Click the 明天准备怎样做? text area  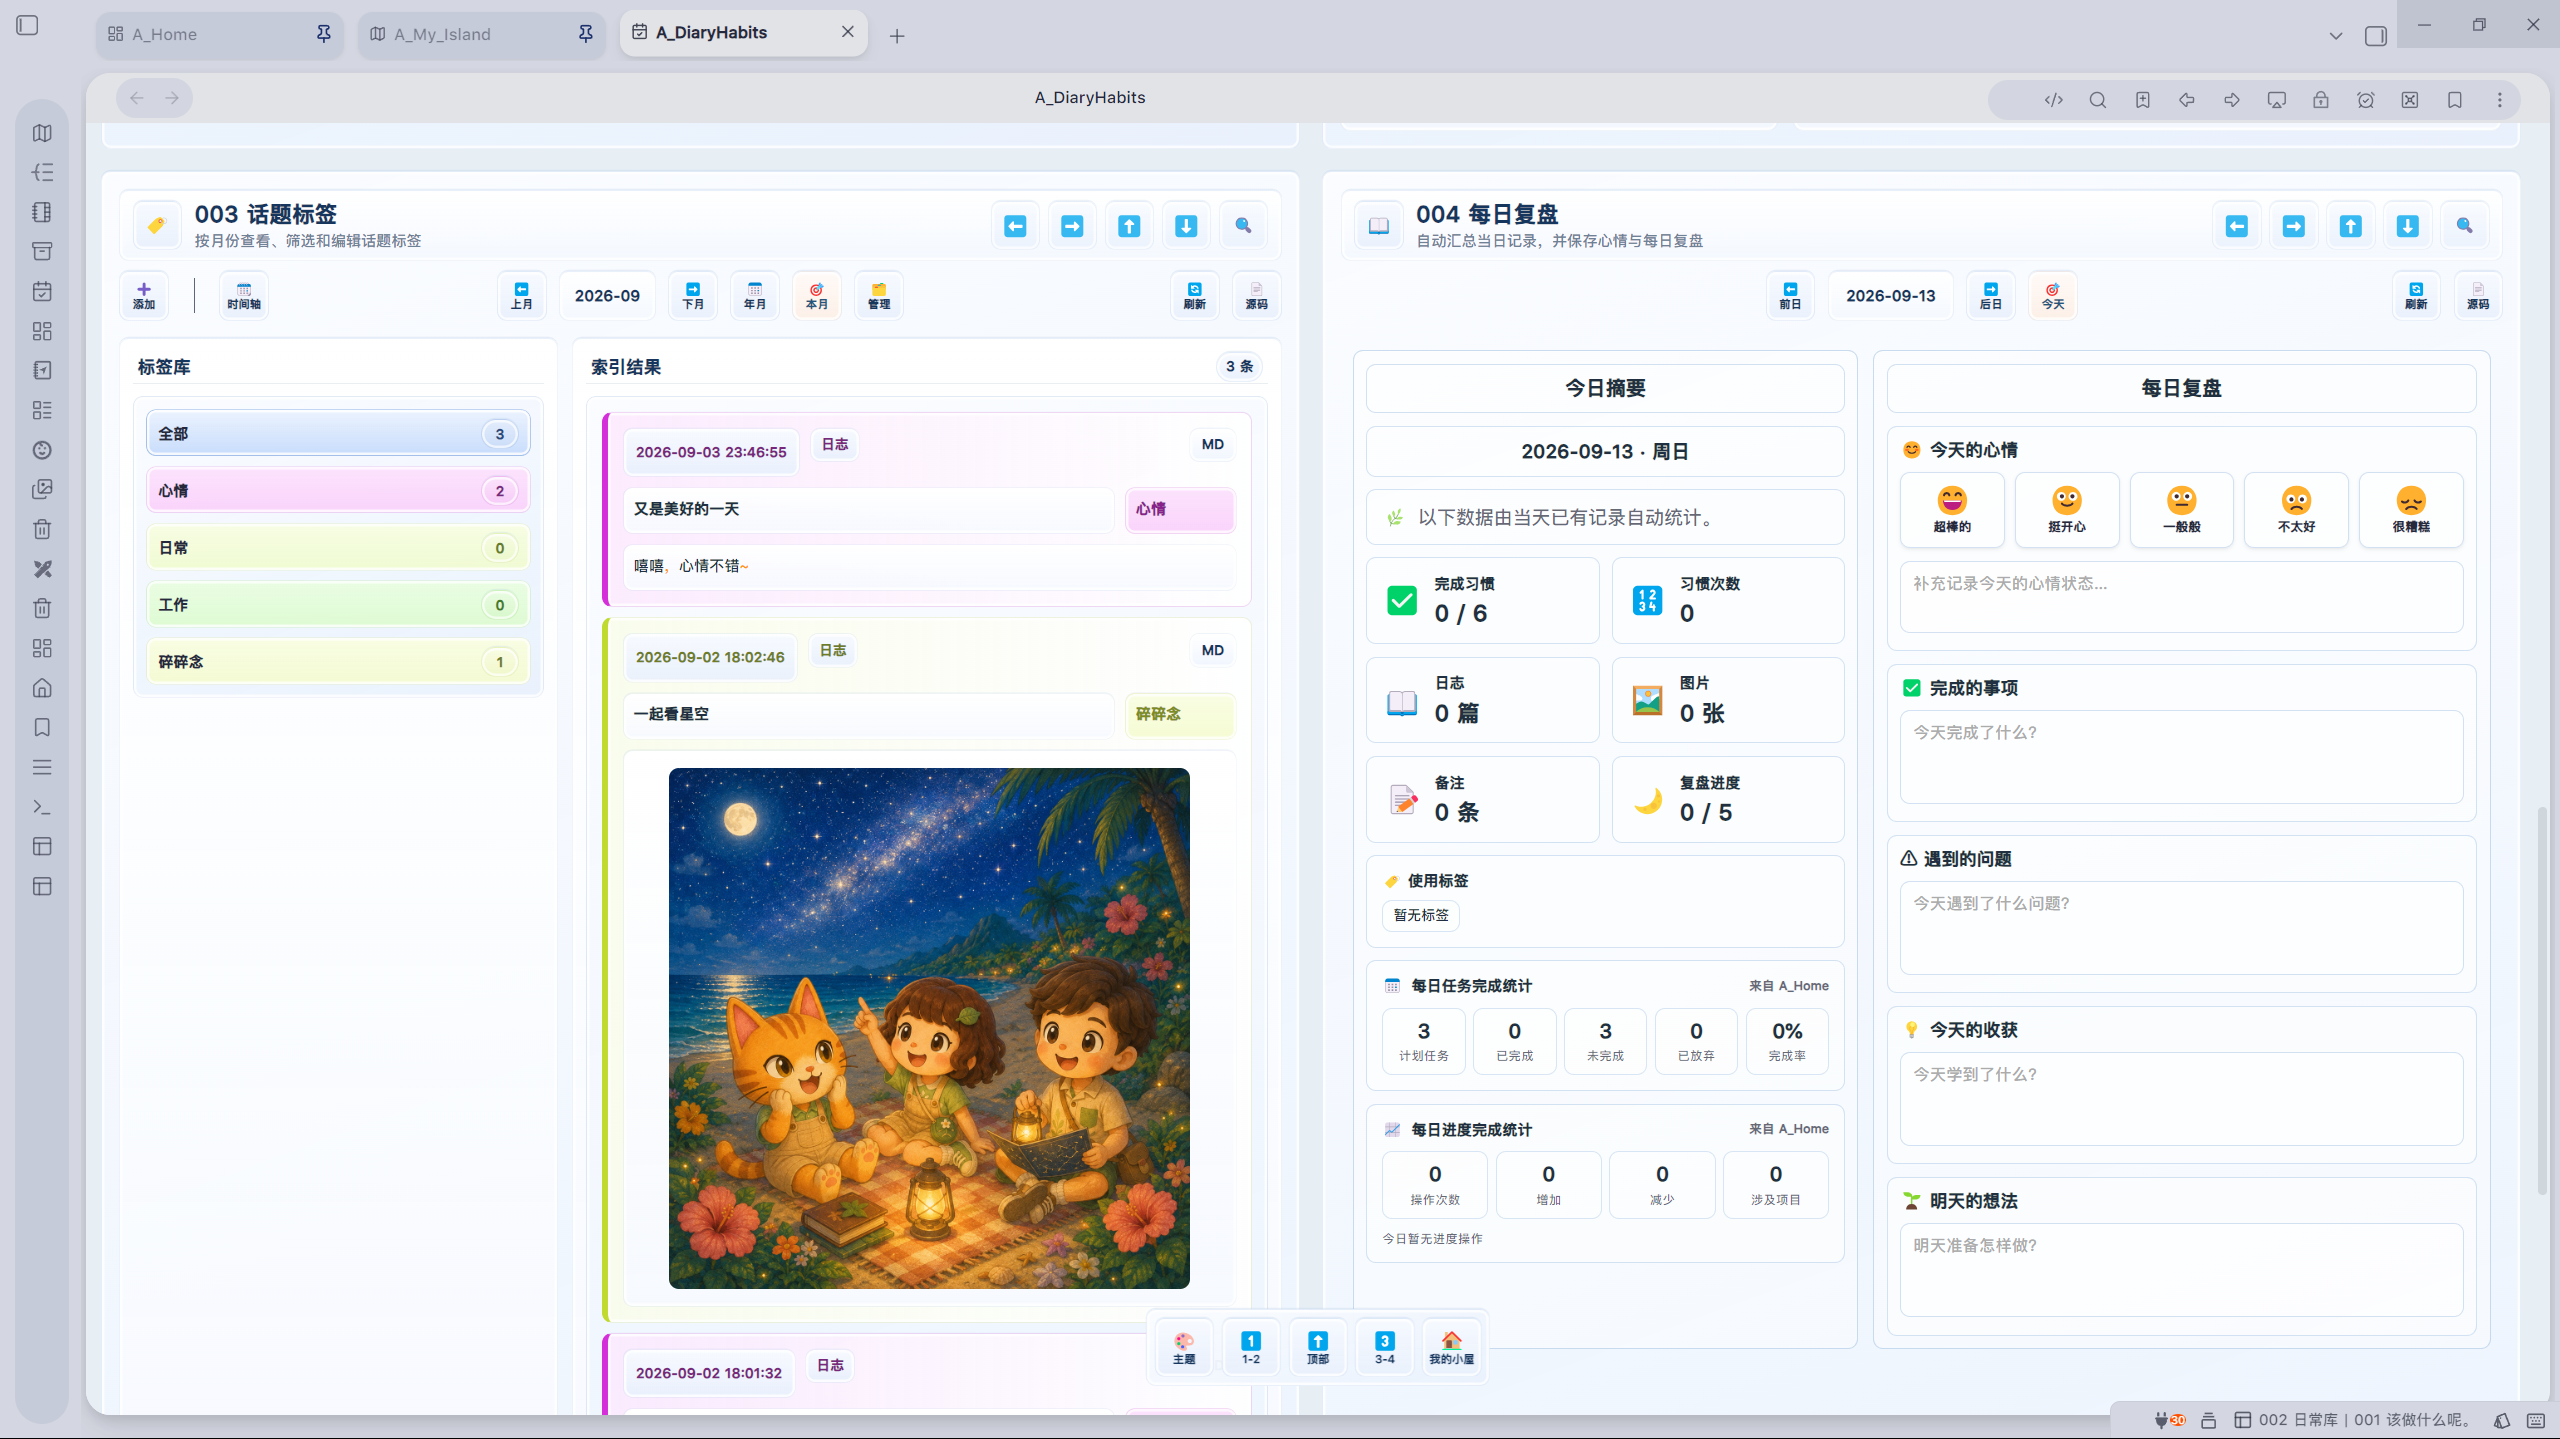click(x=2181, y=1270)
